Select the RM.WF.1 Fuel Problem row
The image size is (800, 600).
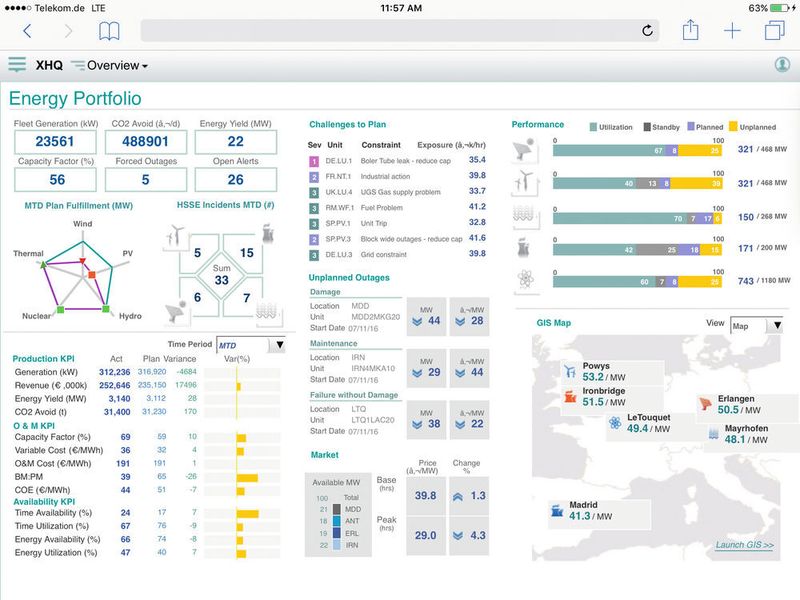(397, 208)
